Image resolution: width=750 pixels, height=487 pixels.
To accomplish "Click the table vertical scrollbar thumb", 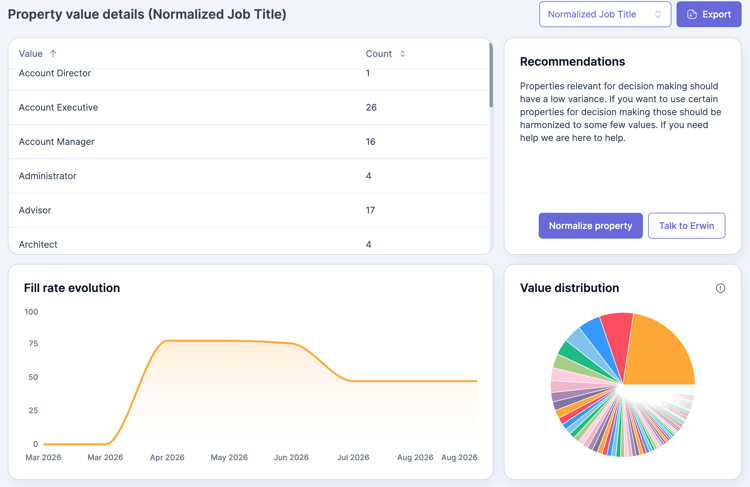I will (491, 75).
